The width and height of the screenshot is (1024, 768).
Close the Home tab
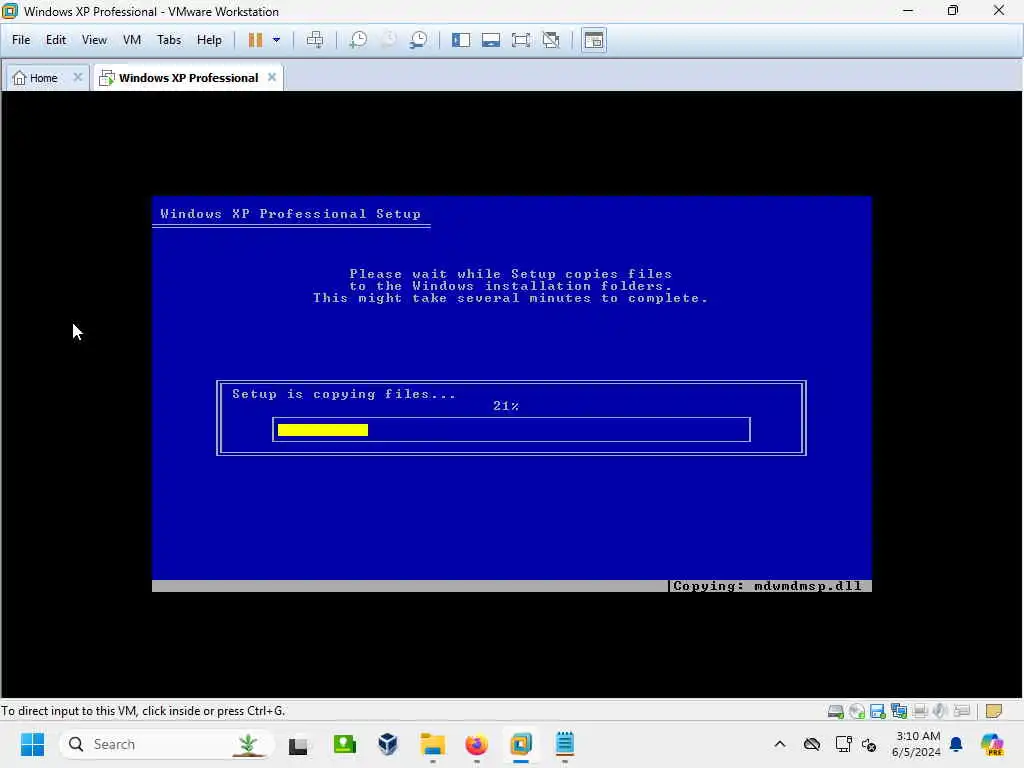pos(78,77)
